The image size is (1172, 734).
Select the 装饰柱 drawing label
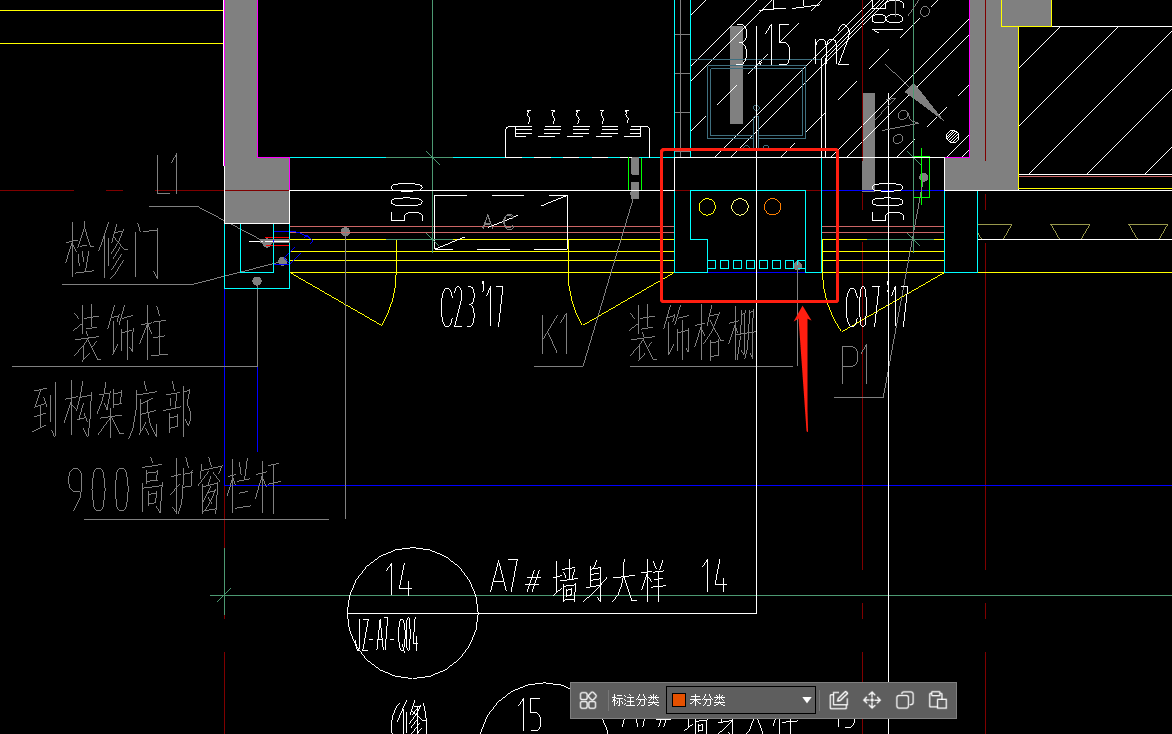tap(120, 333)
